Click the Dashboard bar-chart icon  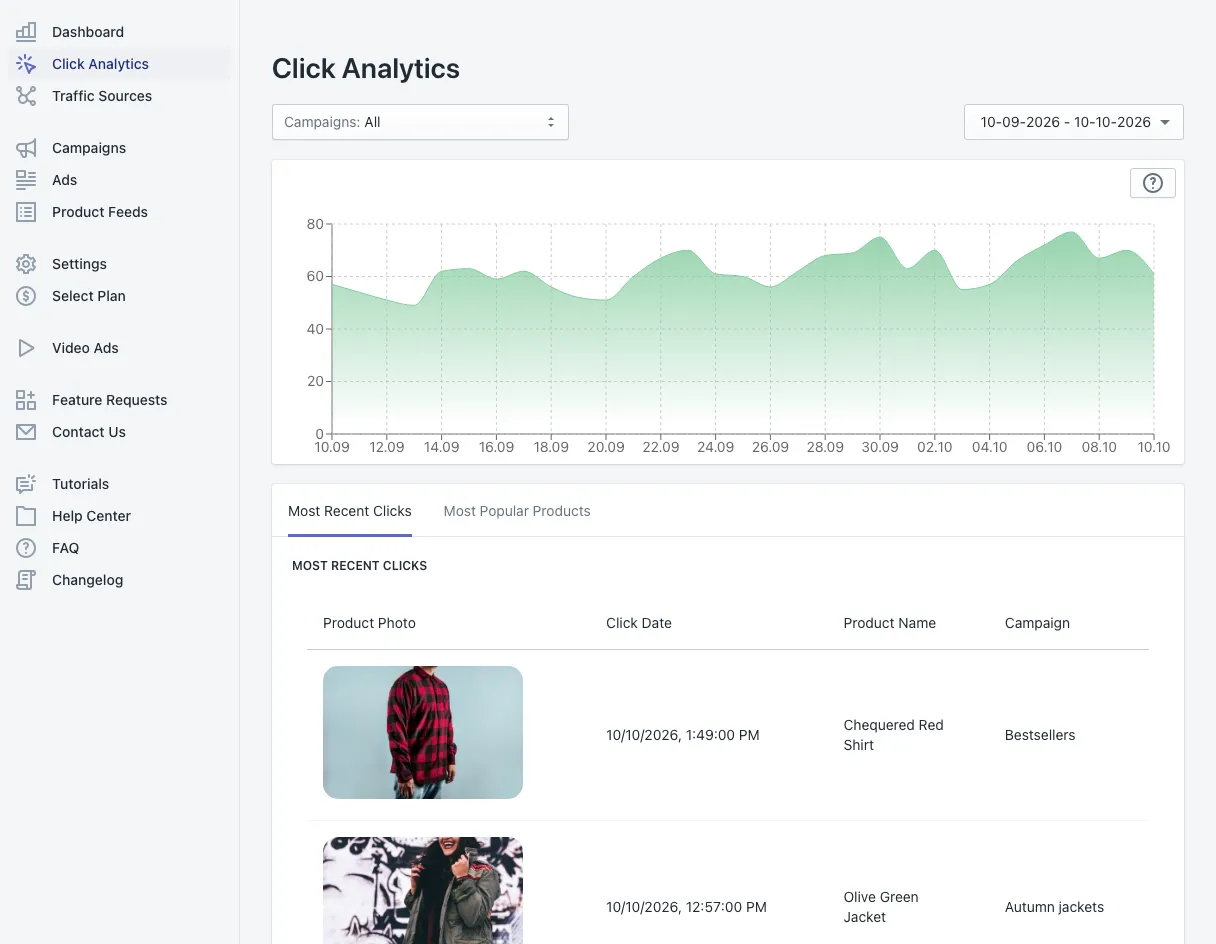coord(26,32)
